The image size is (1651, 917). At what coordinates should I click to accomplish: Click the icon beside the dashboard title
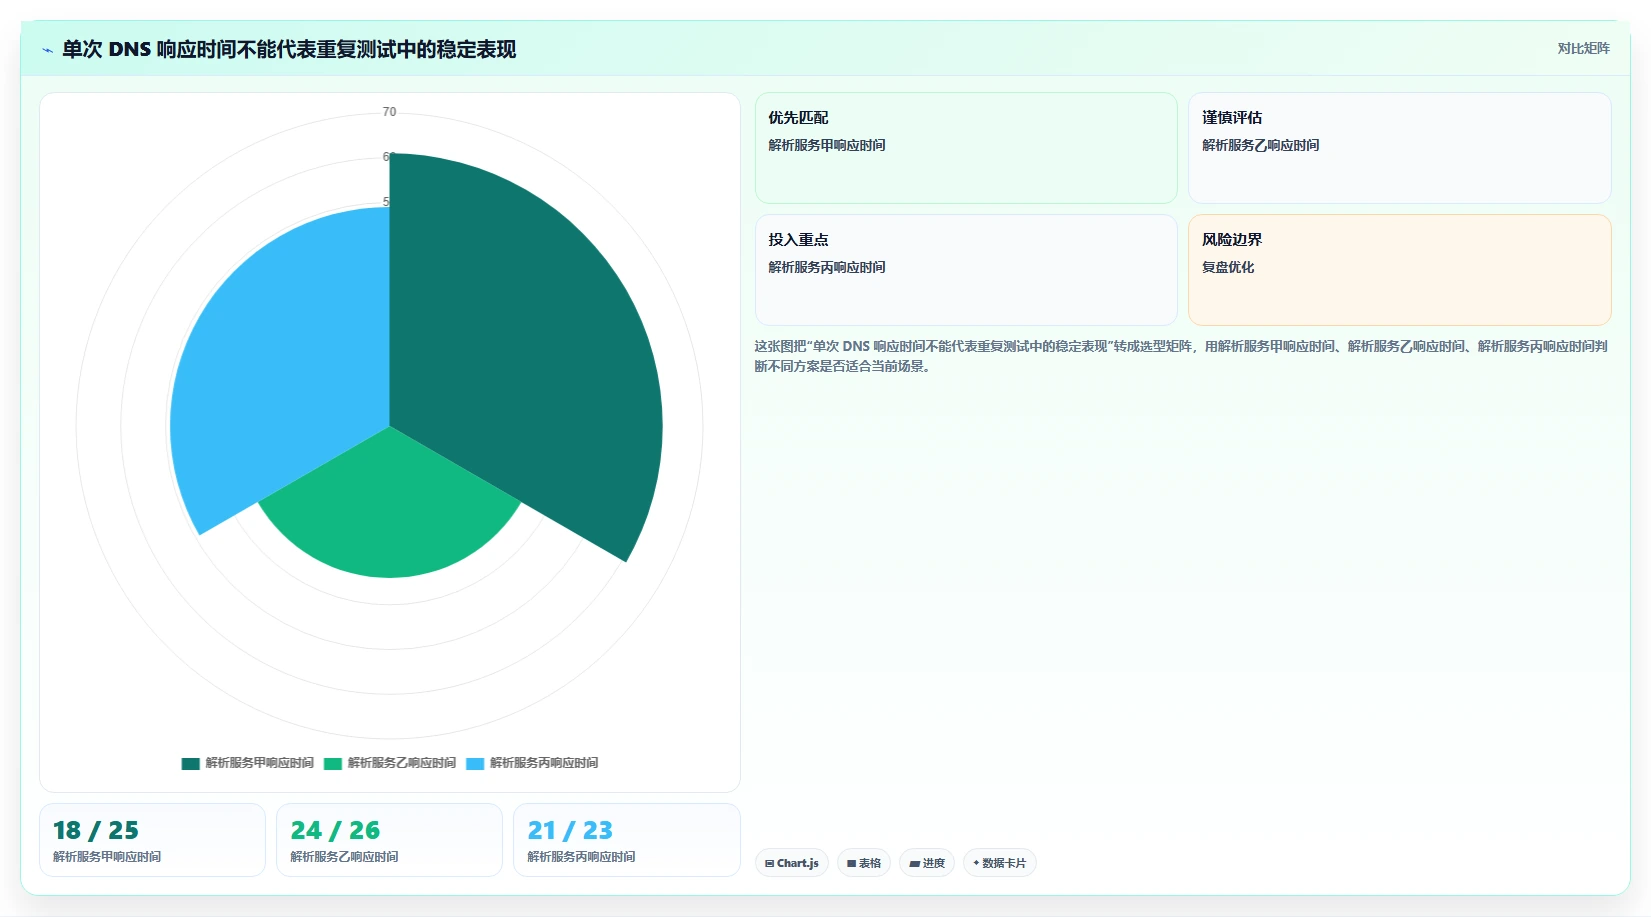tap(47, 50)
